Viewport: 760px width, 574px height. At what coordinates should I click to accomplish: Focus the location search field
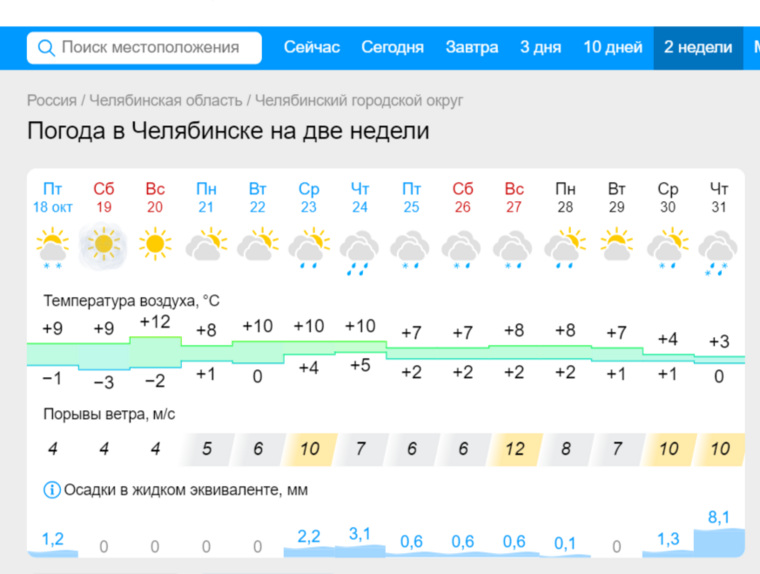point(144,48)
